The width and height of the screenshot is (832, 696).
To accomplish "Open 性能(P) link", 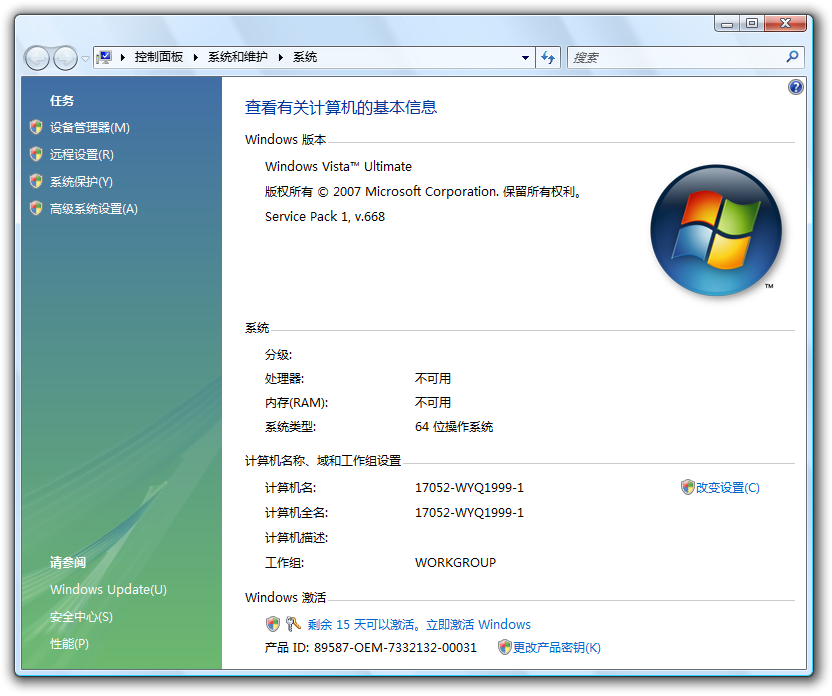I will click(x=70, y=643).
